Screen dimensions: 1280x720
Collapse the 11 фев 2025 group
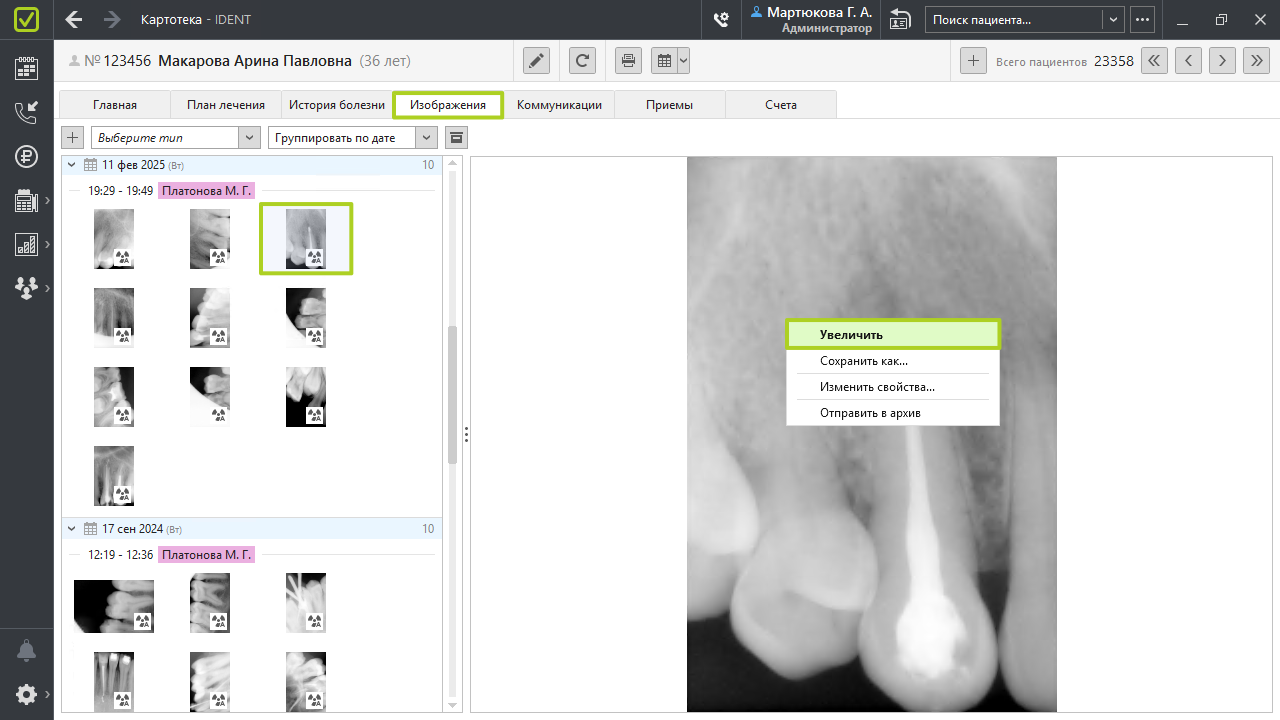point(71,164)
